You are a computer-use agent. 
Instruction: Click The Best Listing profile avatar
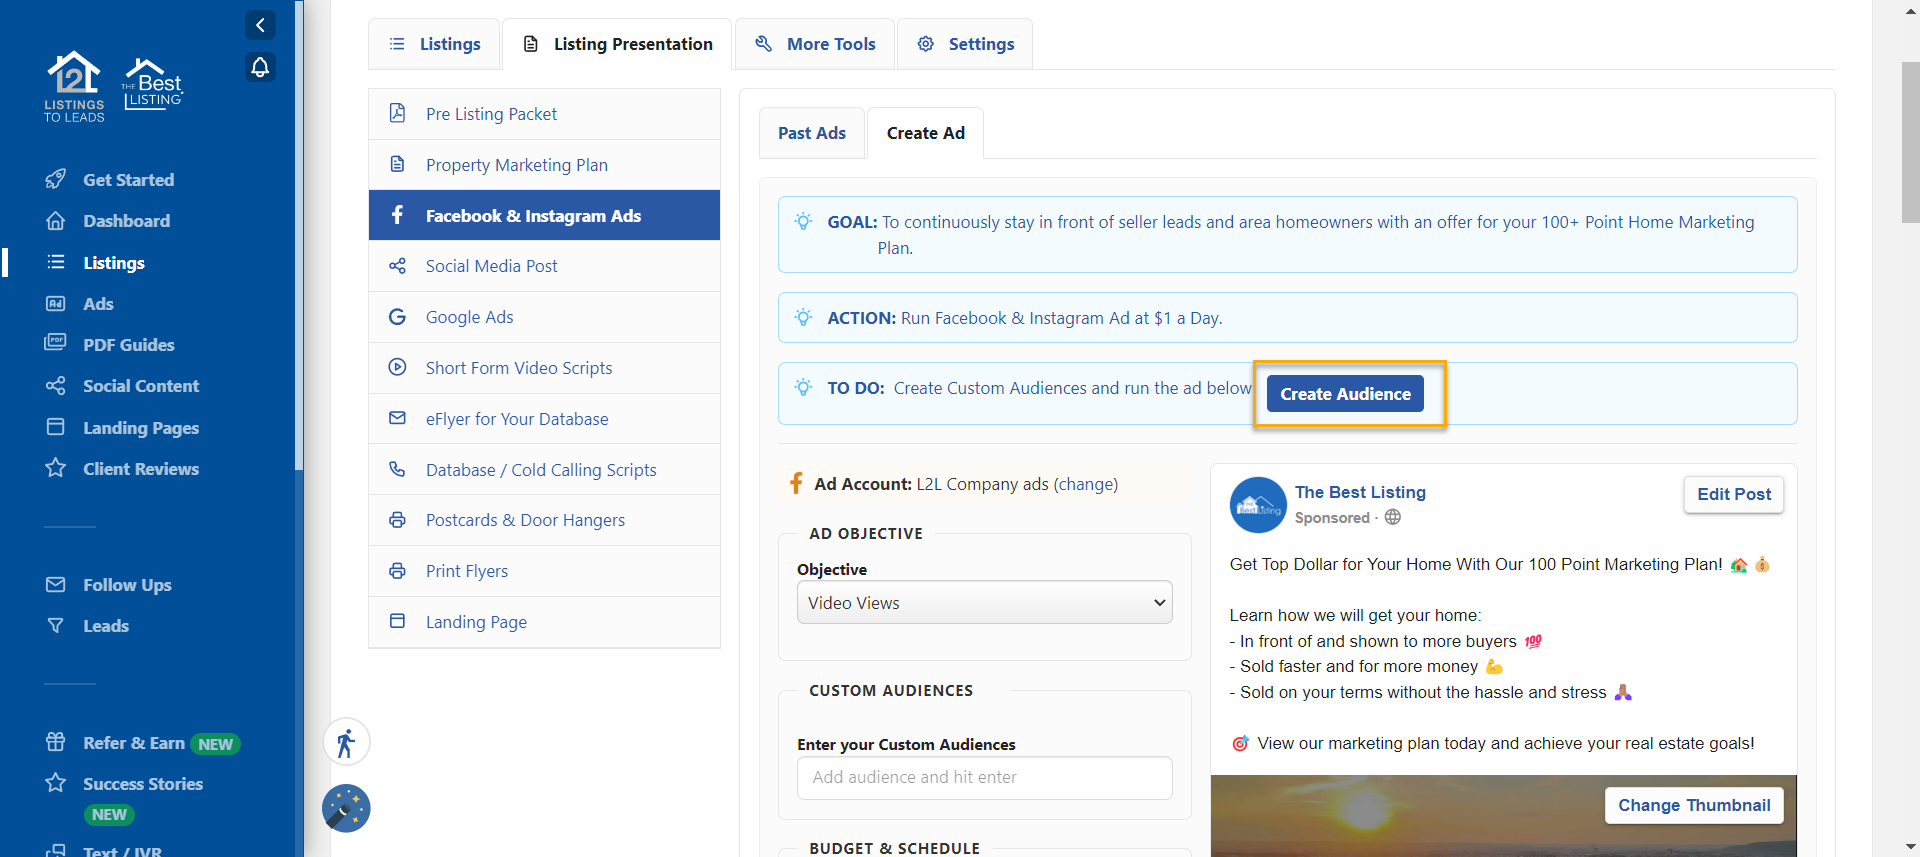click(1257, 505)
